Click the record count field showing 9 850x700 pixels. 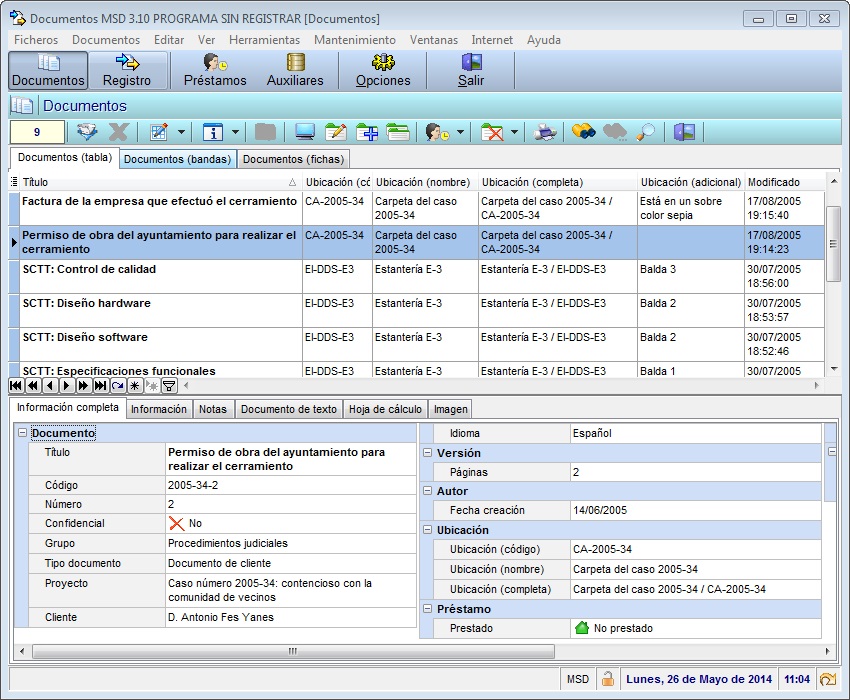[x=37, y=132]
